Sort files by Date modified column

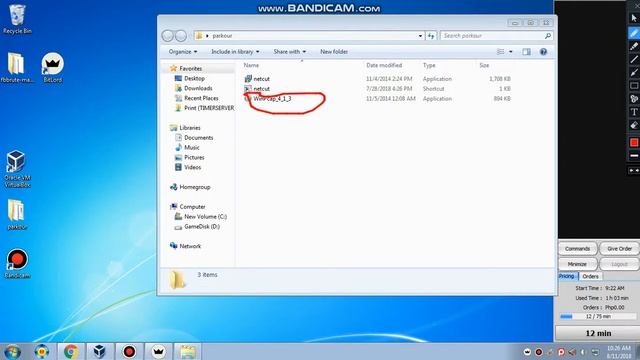point(384,65)
